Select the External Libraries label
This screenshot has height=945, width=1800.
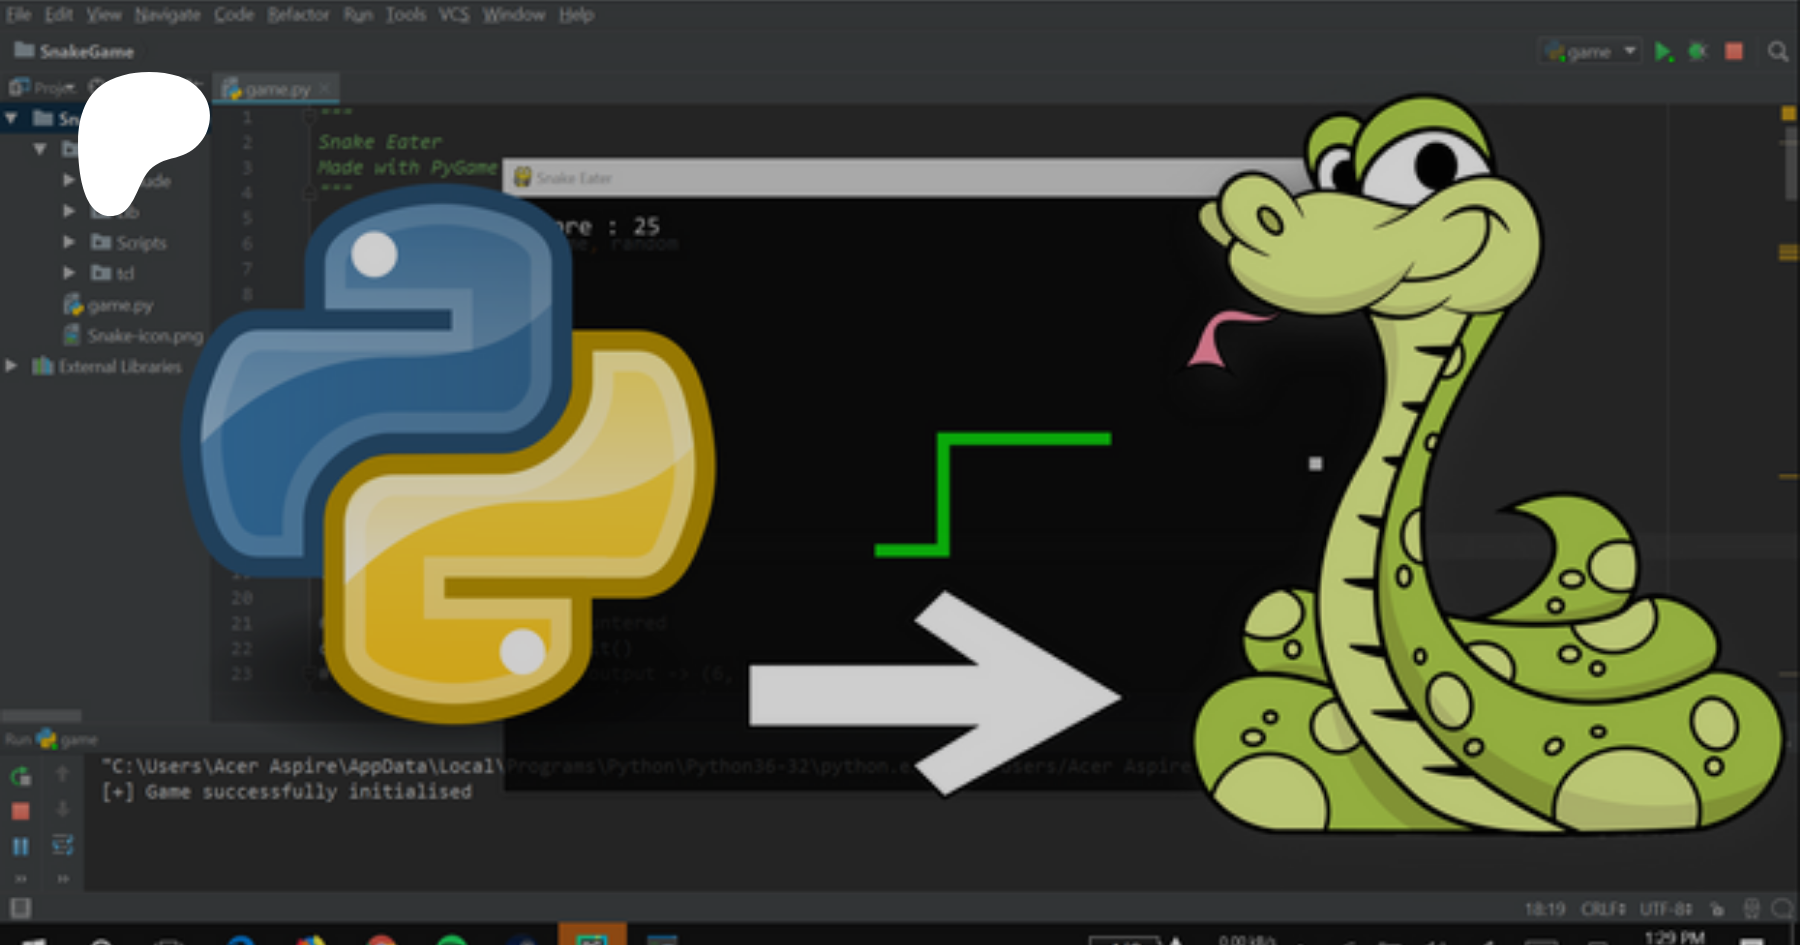[x=120, y=367]
